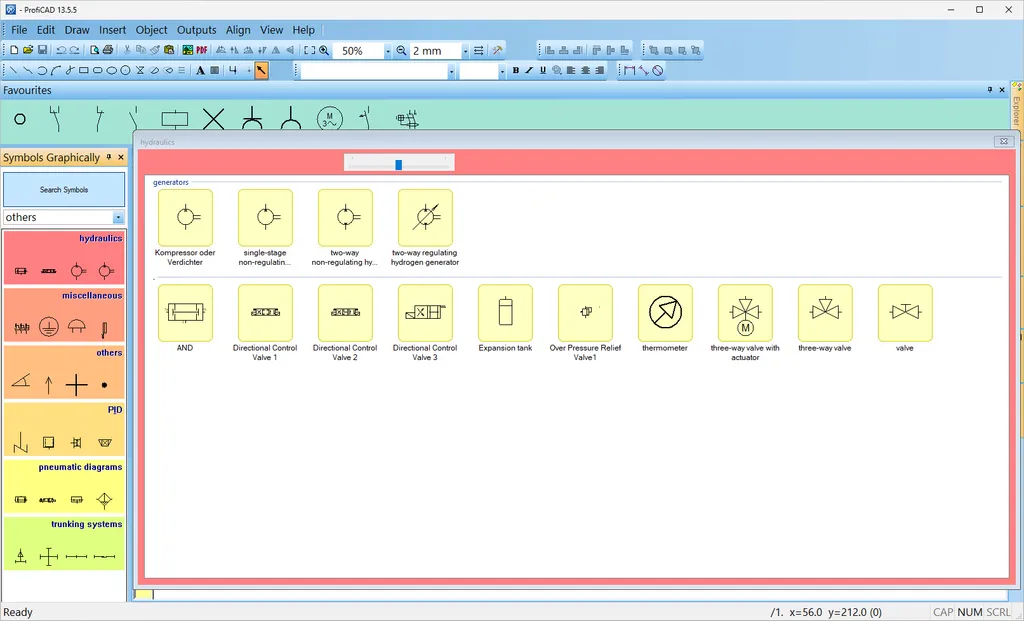Select the two-way regulating hydrogen generator symbol

click(x=425, y=217)
